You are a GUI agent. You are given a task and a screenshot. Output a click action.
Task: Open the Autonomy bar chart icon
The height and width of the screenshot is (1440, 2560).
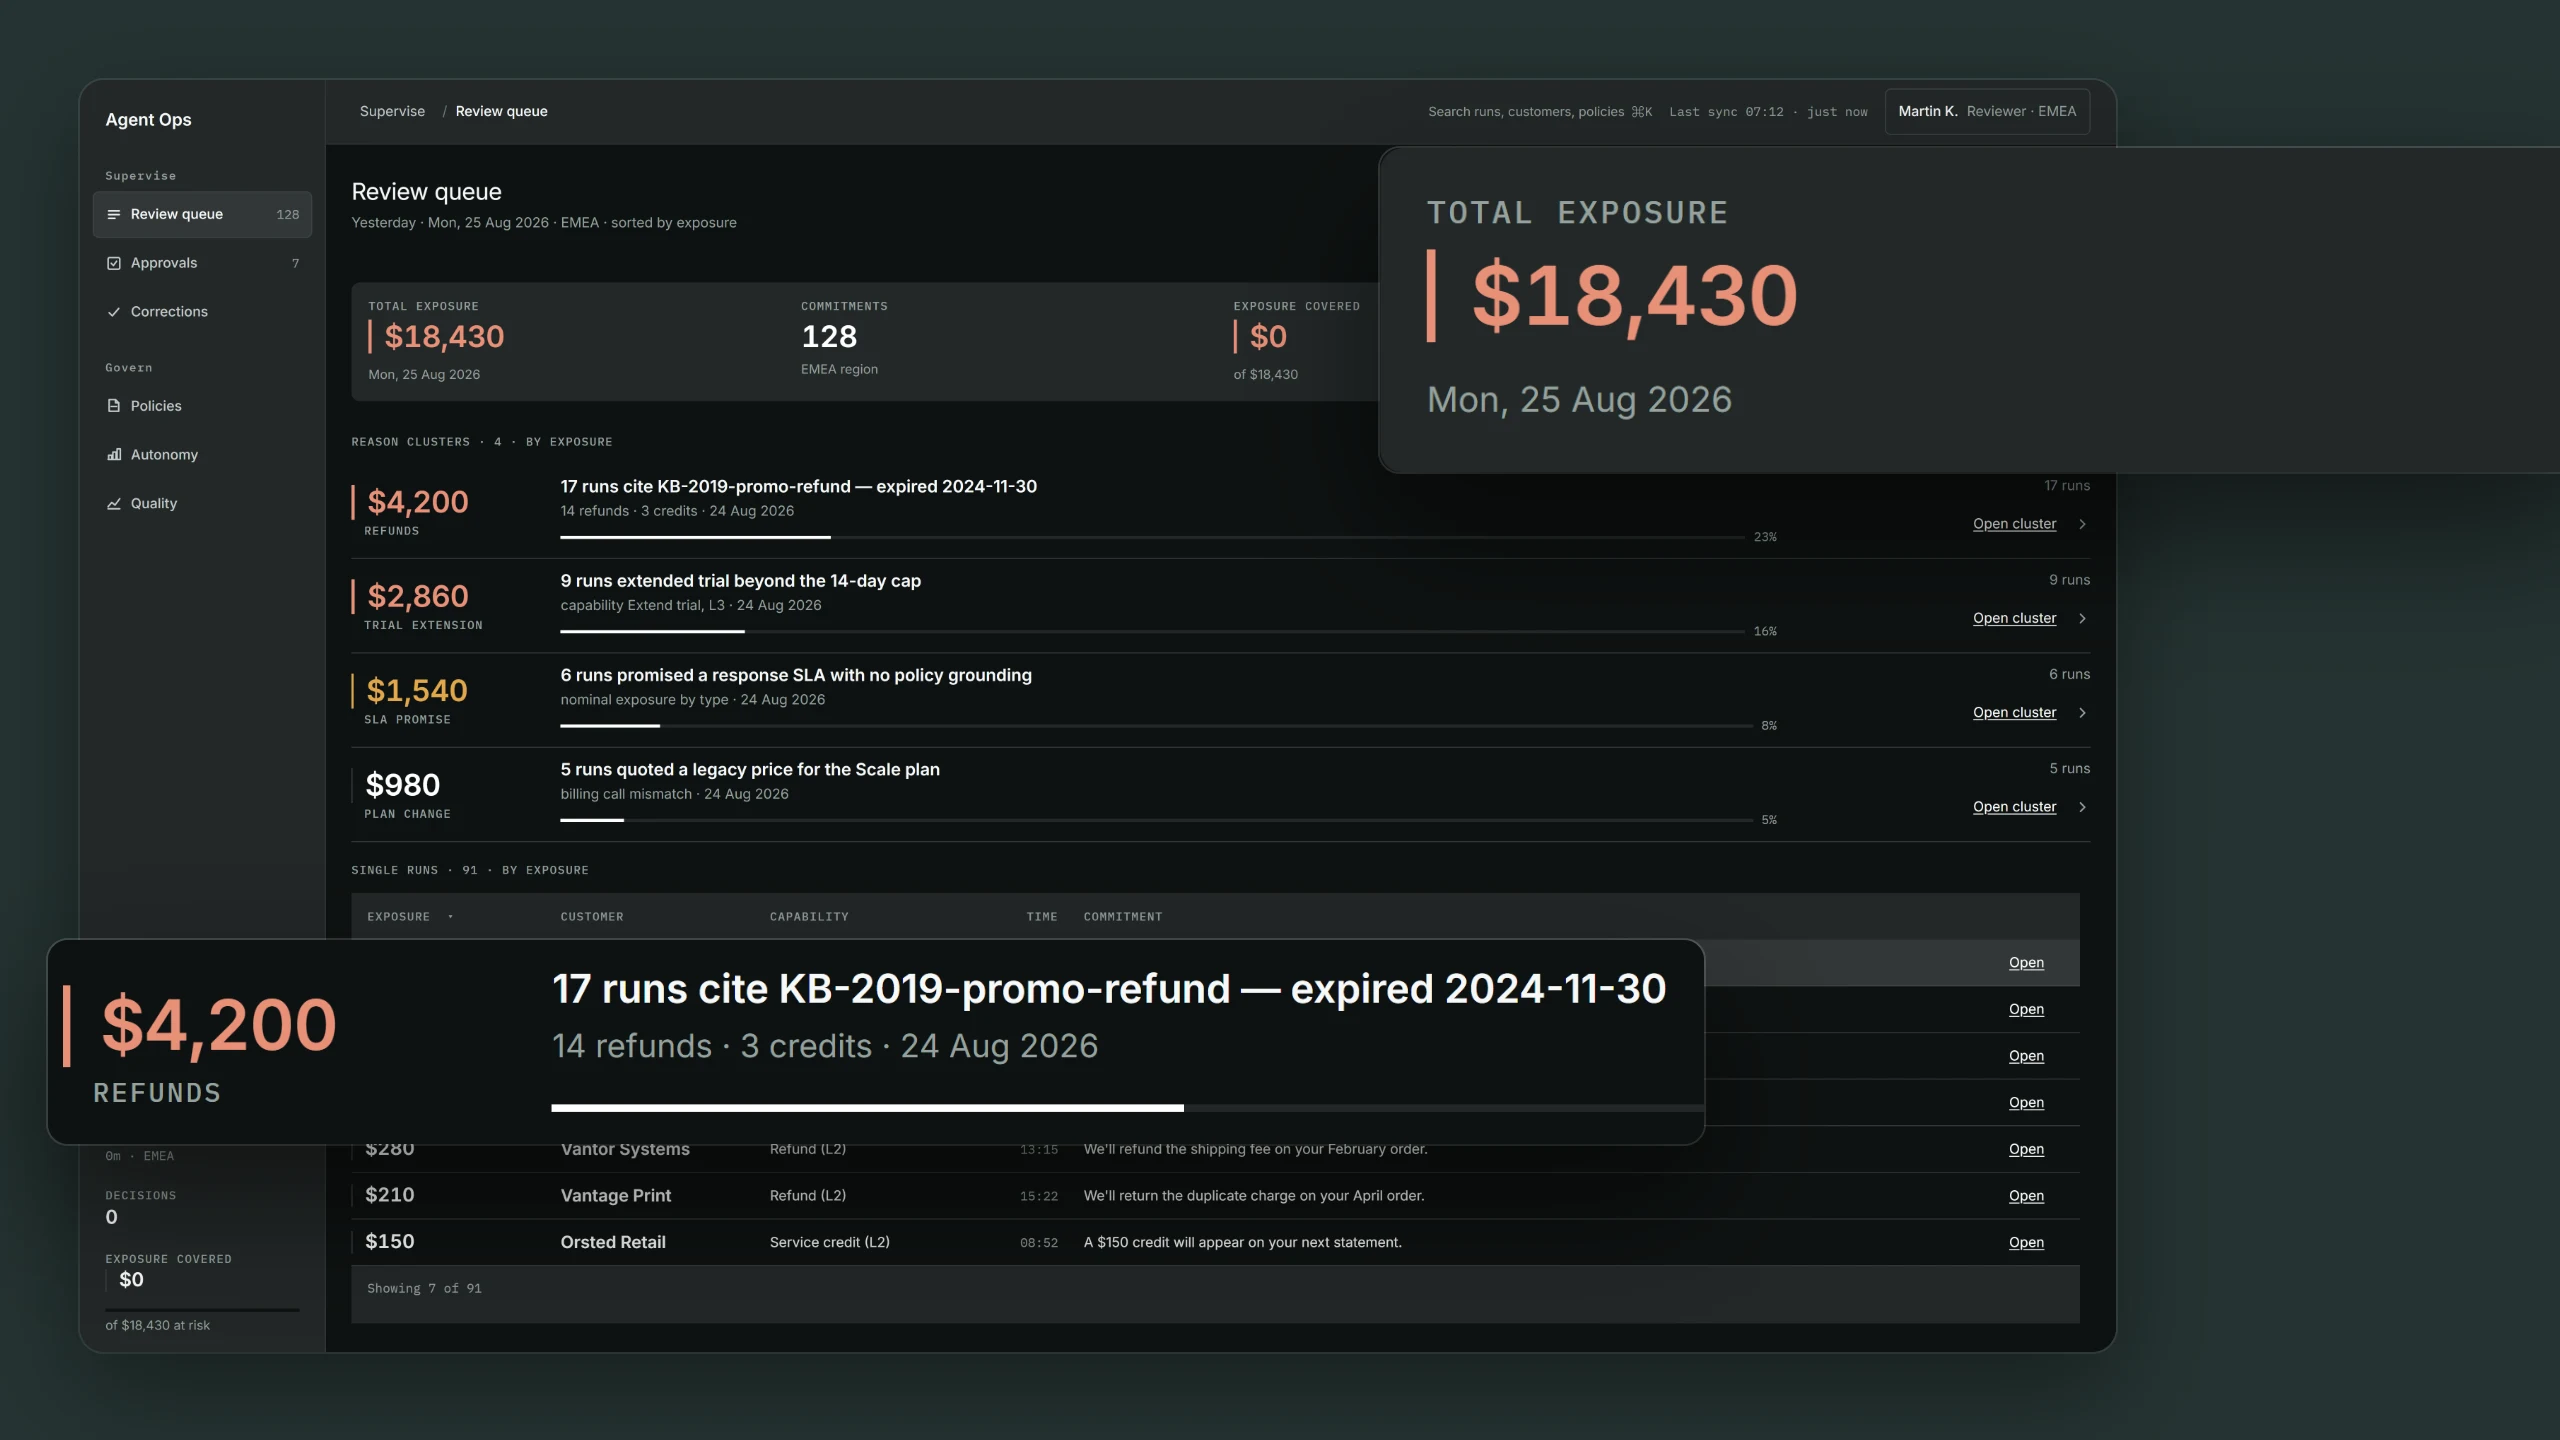[114, 455]
